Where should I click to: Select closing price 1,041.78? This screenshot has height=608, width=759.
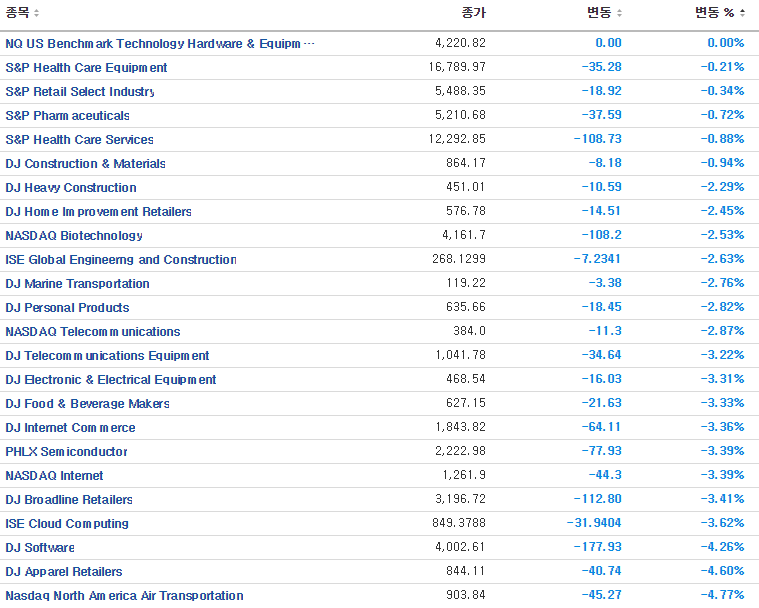click(x=460, y=355)
